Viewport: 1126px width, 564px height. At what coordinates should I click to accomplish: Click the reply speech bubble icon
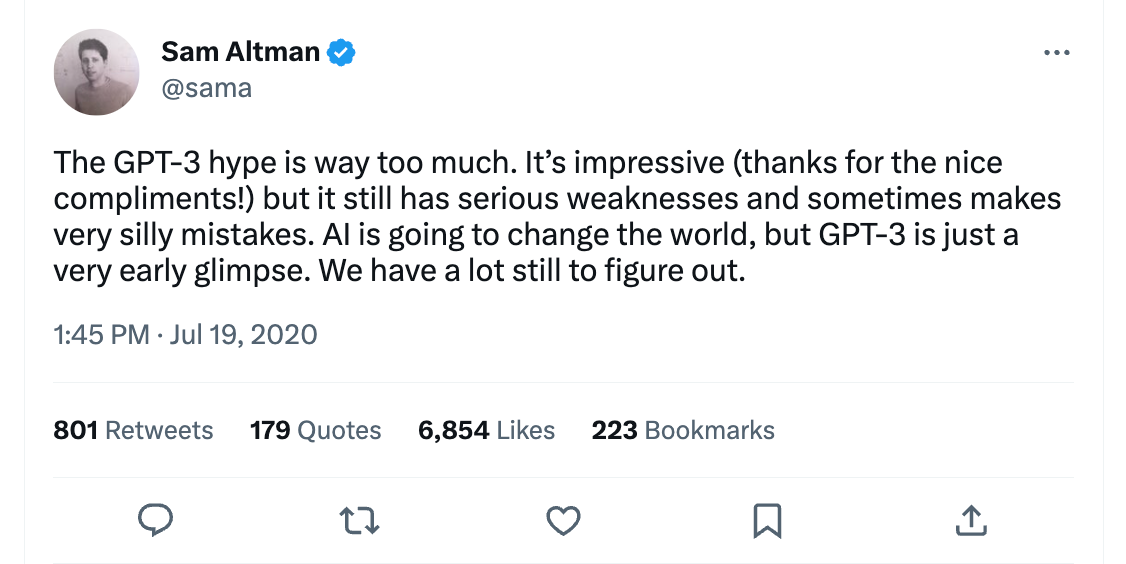154,519
